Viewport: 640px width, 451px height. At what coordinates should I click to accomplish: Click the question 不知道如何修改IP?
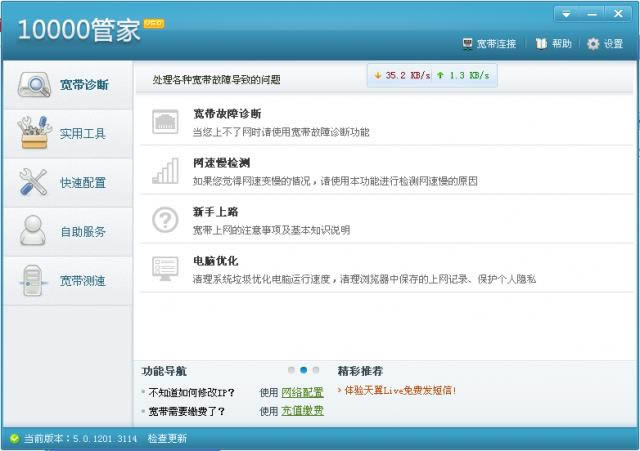click(191, 393)
